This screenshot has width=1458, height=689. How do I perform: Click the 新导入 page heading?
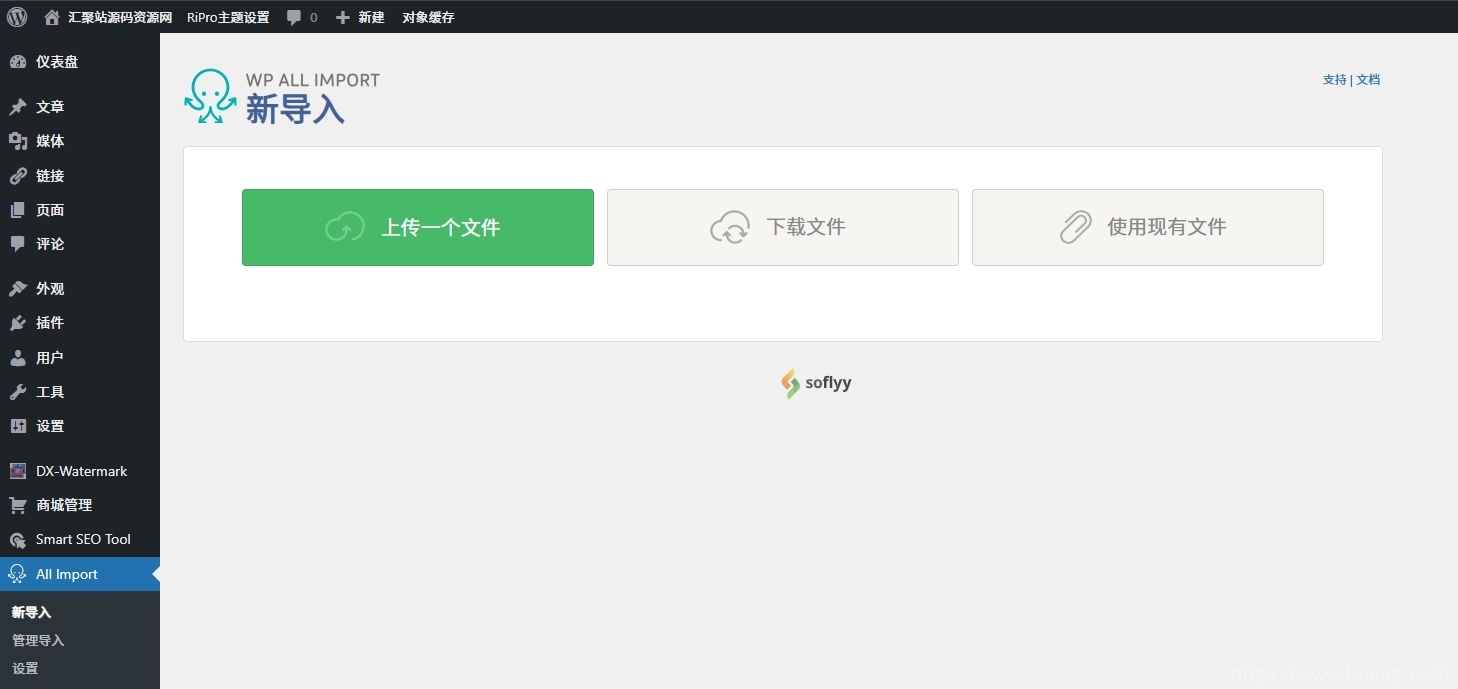[x=295, y=109]
